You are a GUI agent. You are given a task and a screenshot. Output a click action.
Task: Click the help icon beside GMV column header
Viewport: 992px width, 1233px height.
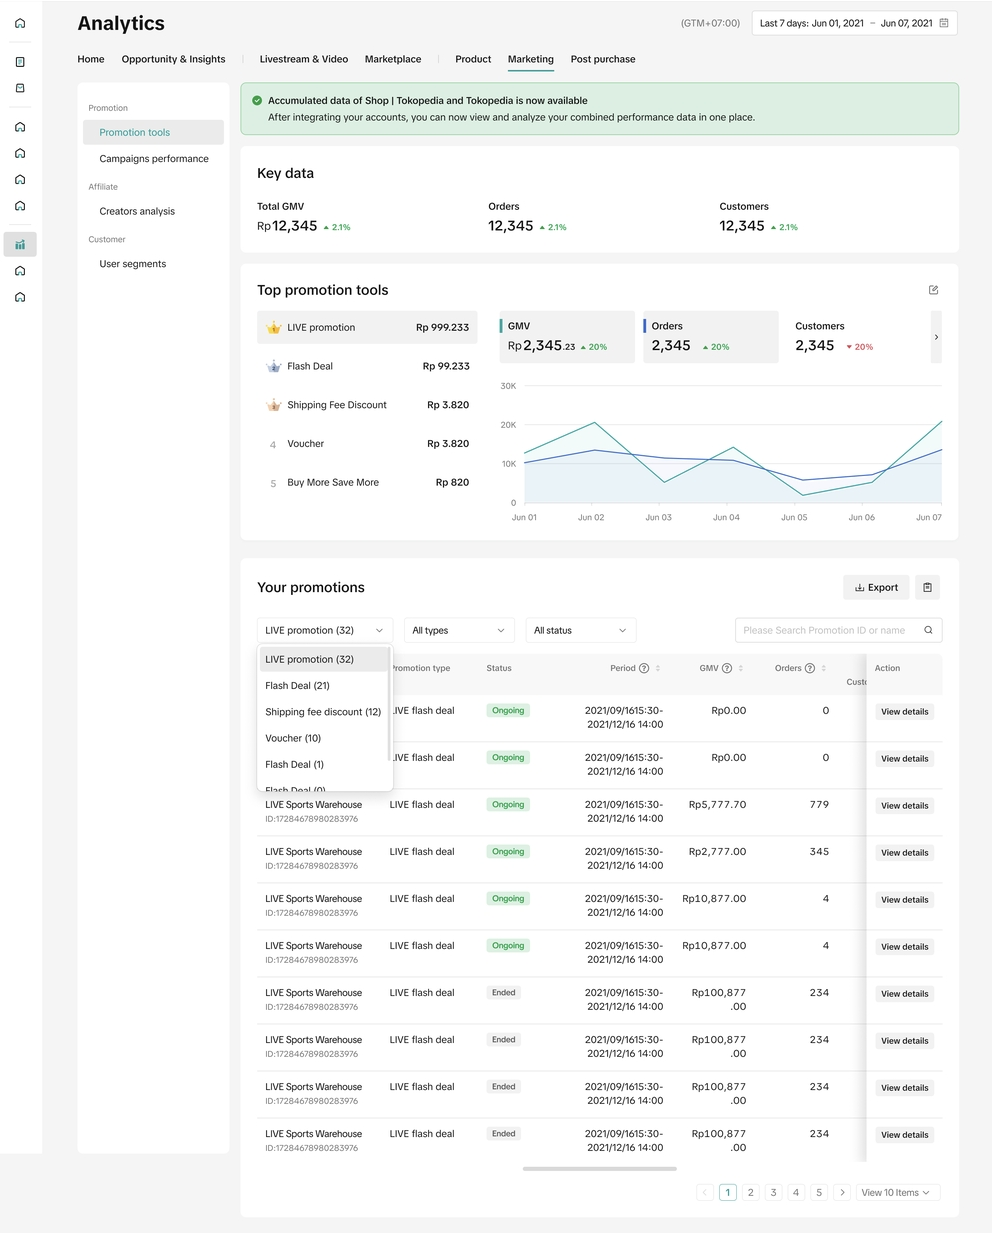(727, 668)
